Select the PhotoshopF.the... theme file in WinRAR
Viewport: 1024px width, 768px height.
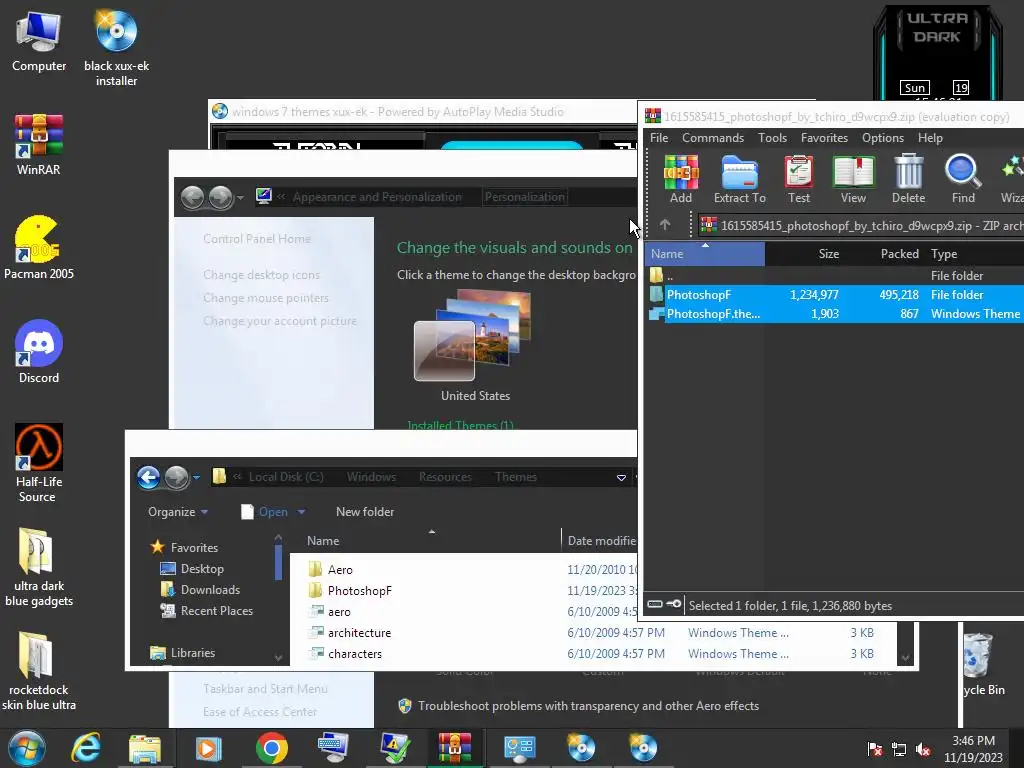(x=836, y=313)
